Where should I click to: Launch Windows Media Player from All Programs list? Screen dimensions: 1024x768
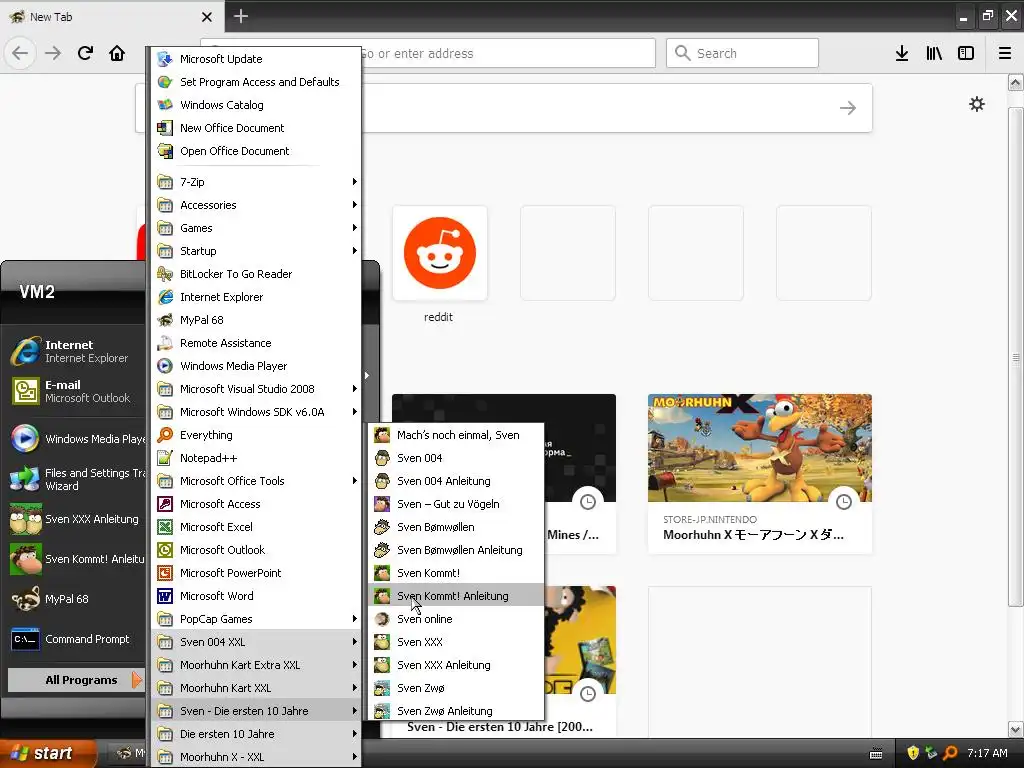256,366
